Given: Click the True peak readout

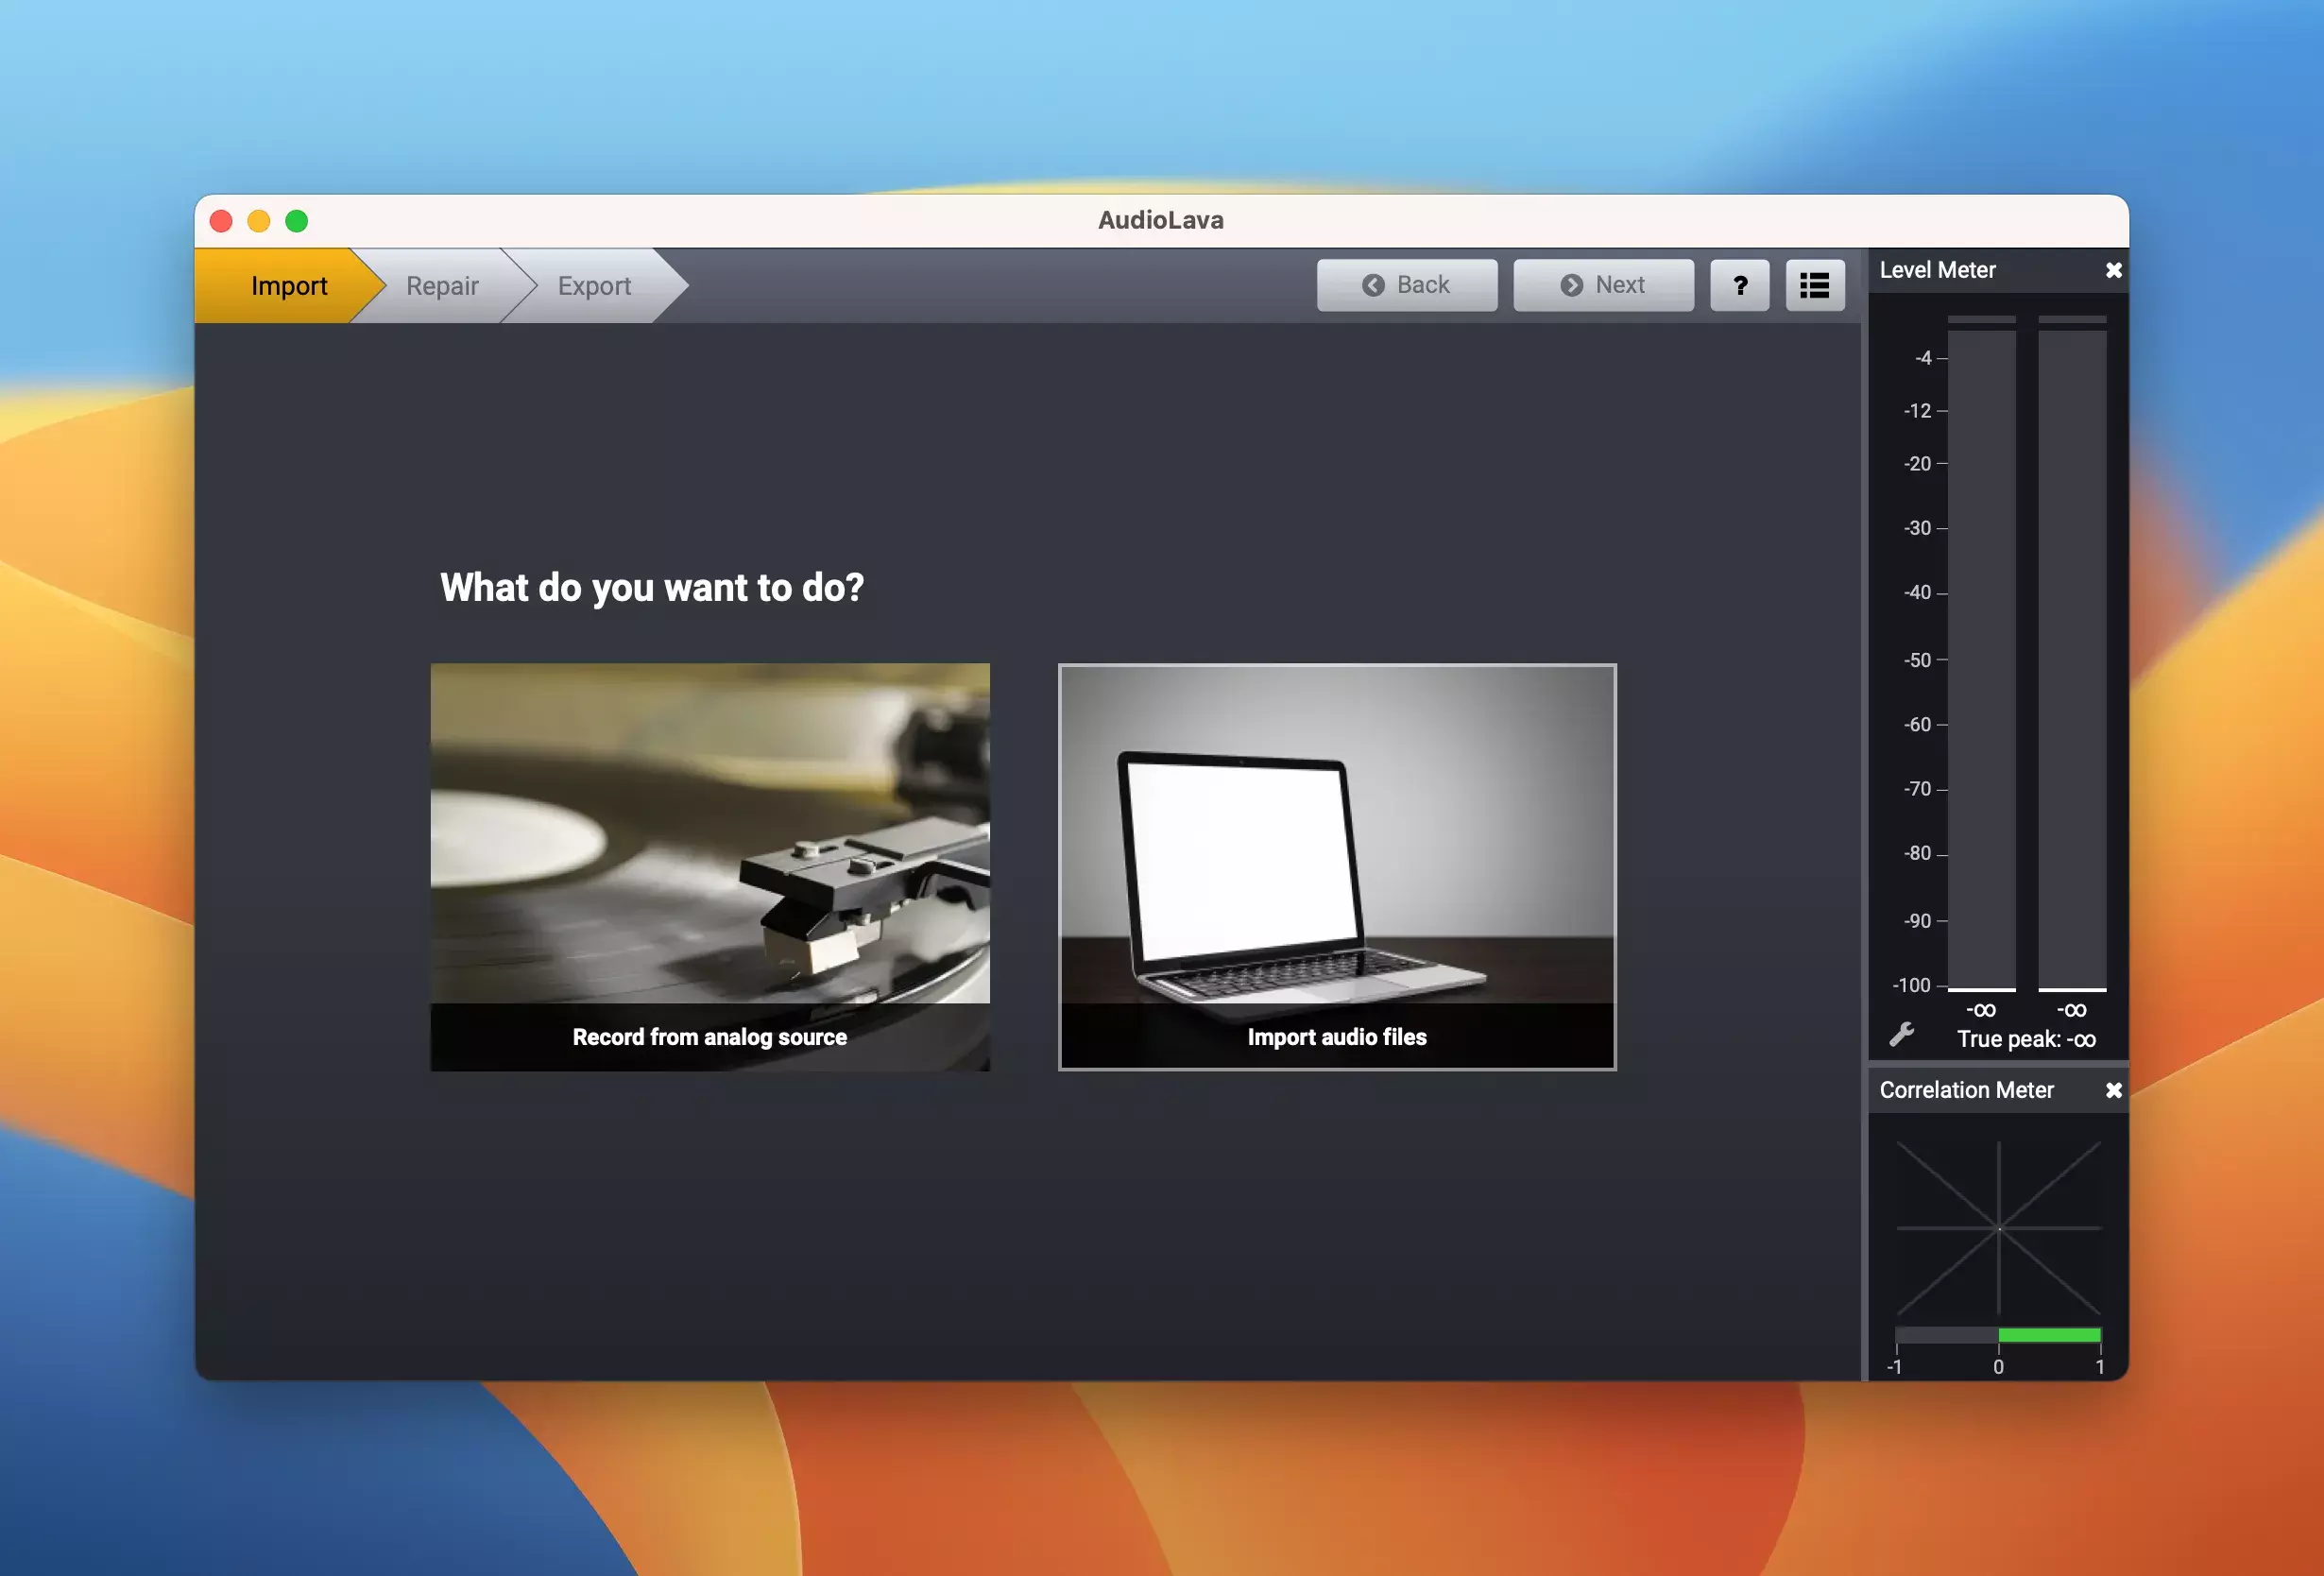Looking at the screenshot, I should tap(2026, 1039).
